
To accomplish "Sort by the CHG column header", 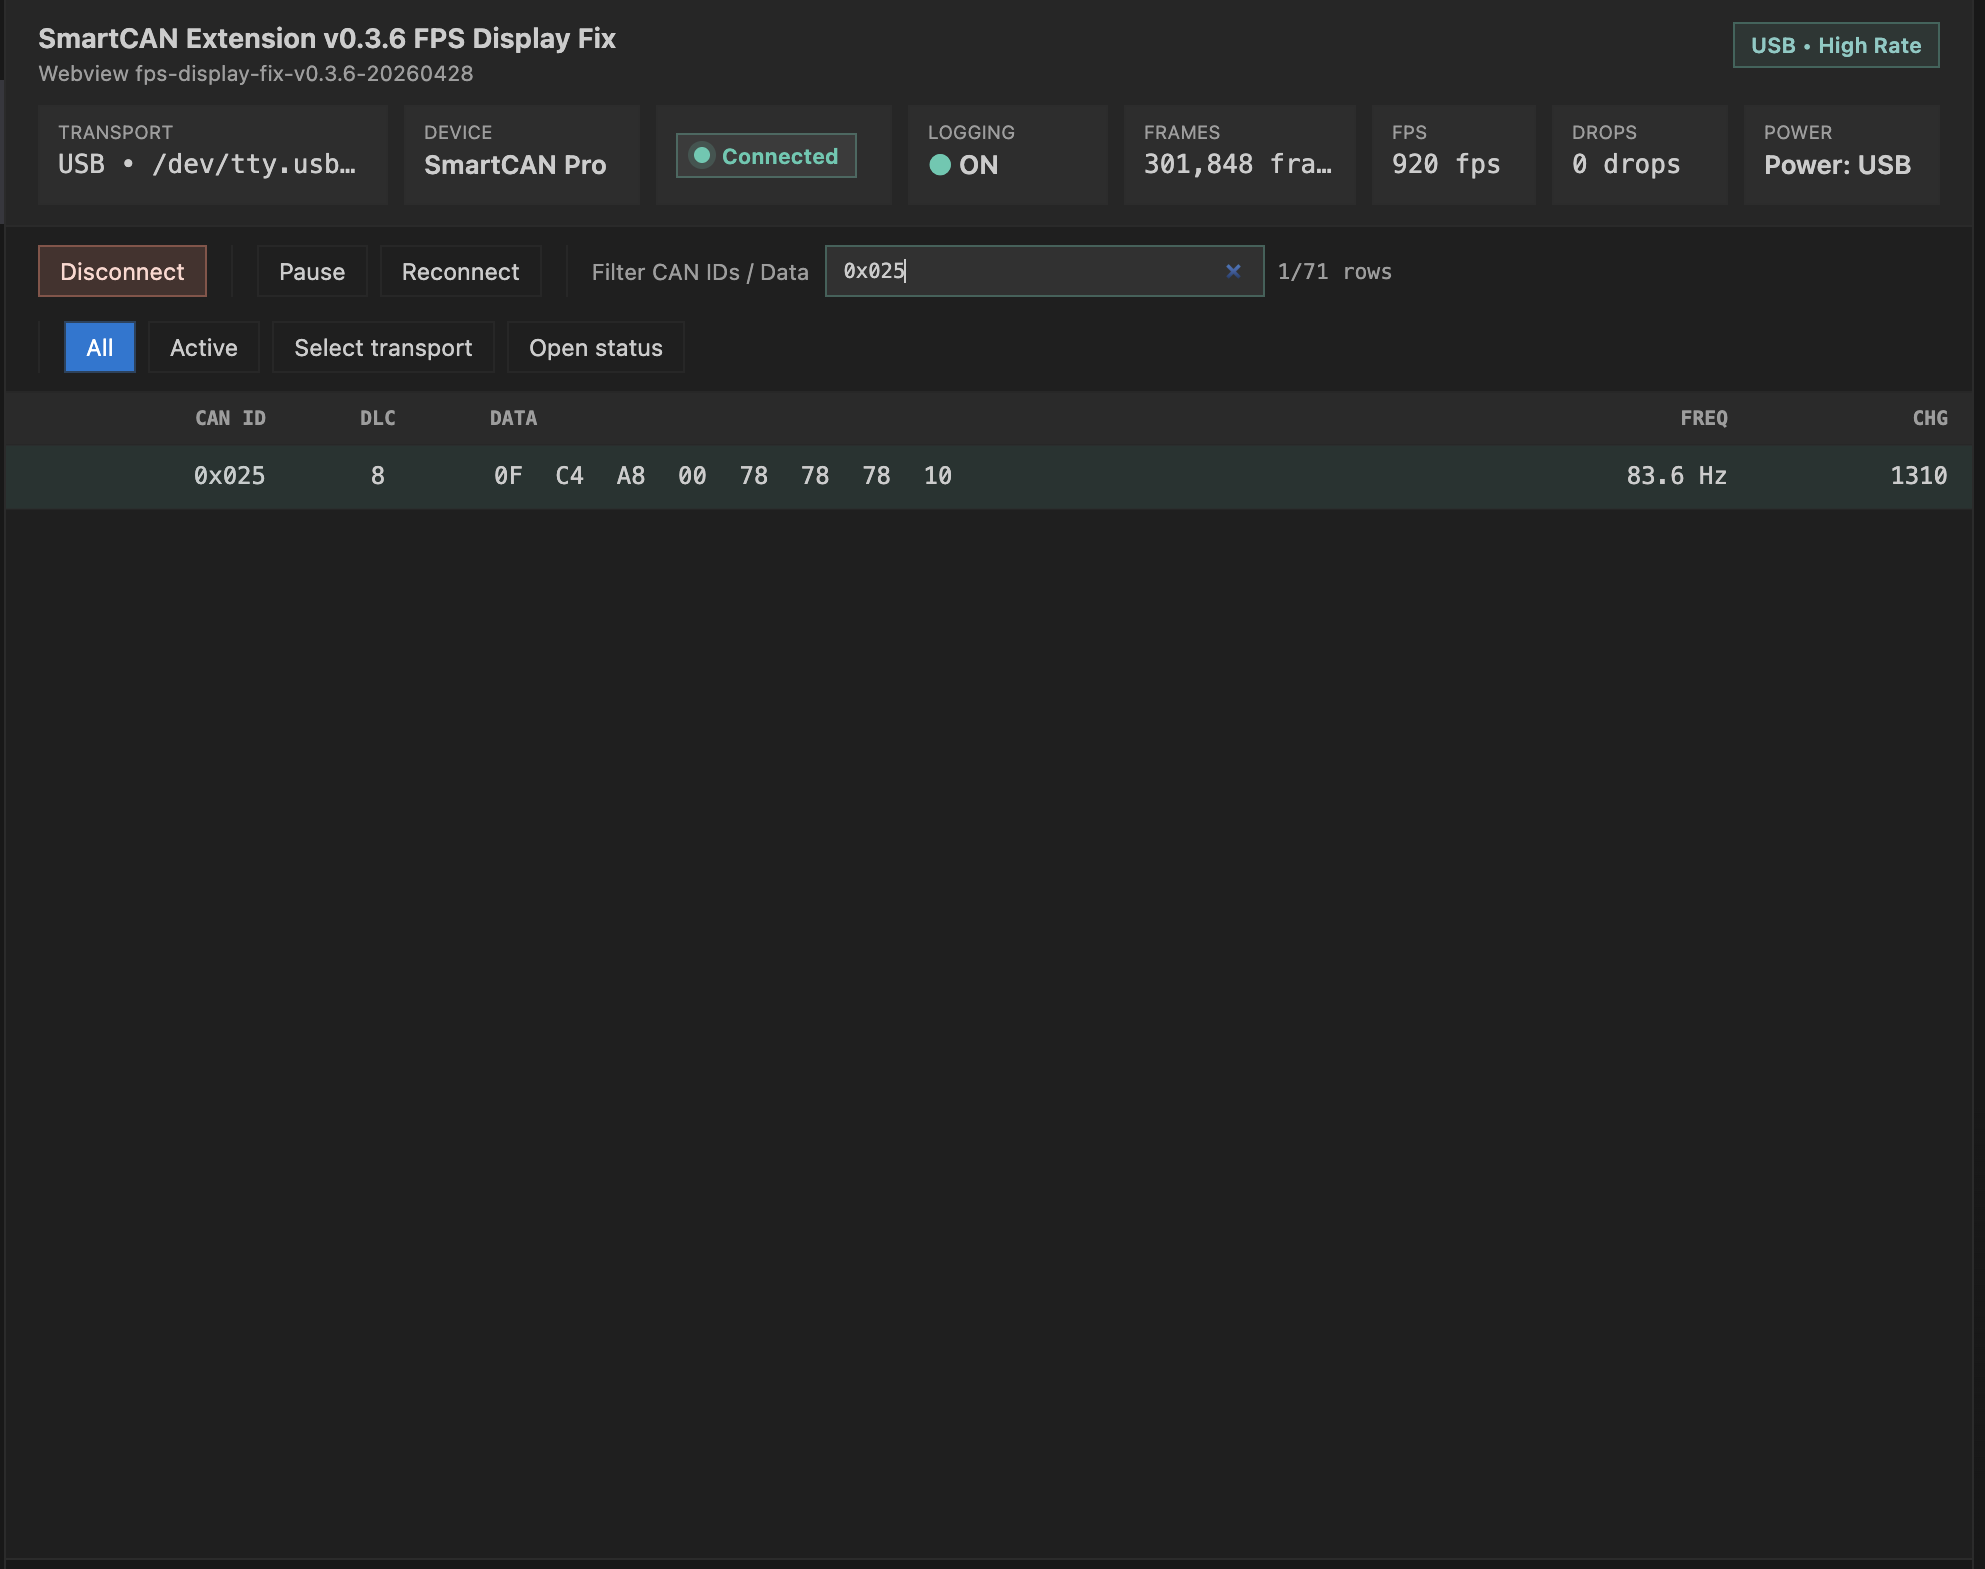I will pyautogui.click(x=1929, y=418).
